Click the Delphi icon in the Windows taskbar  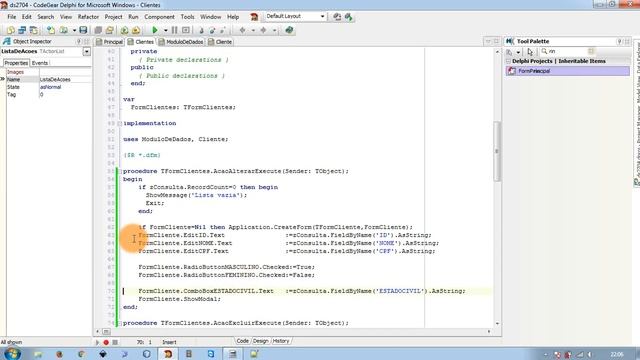(168, 354)
